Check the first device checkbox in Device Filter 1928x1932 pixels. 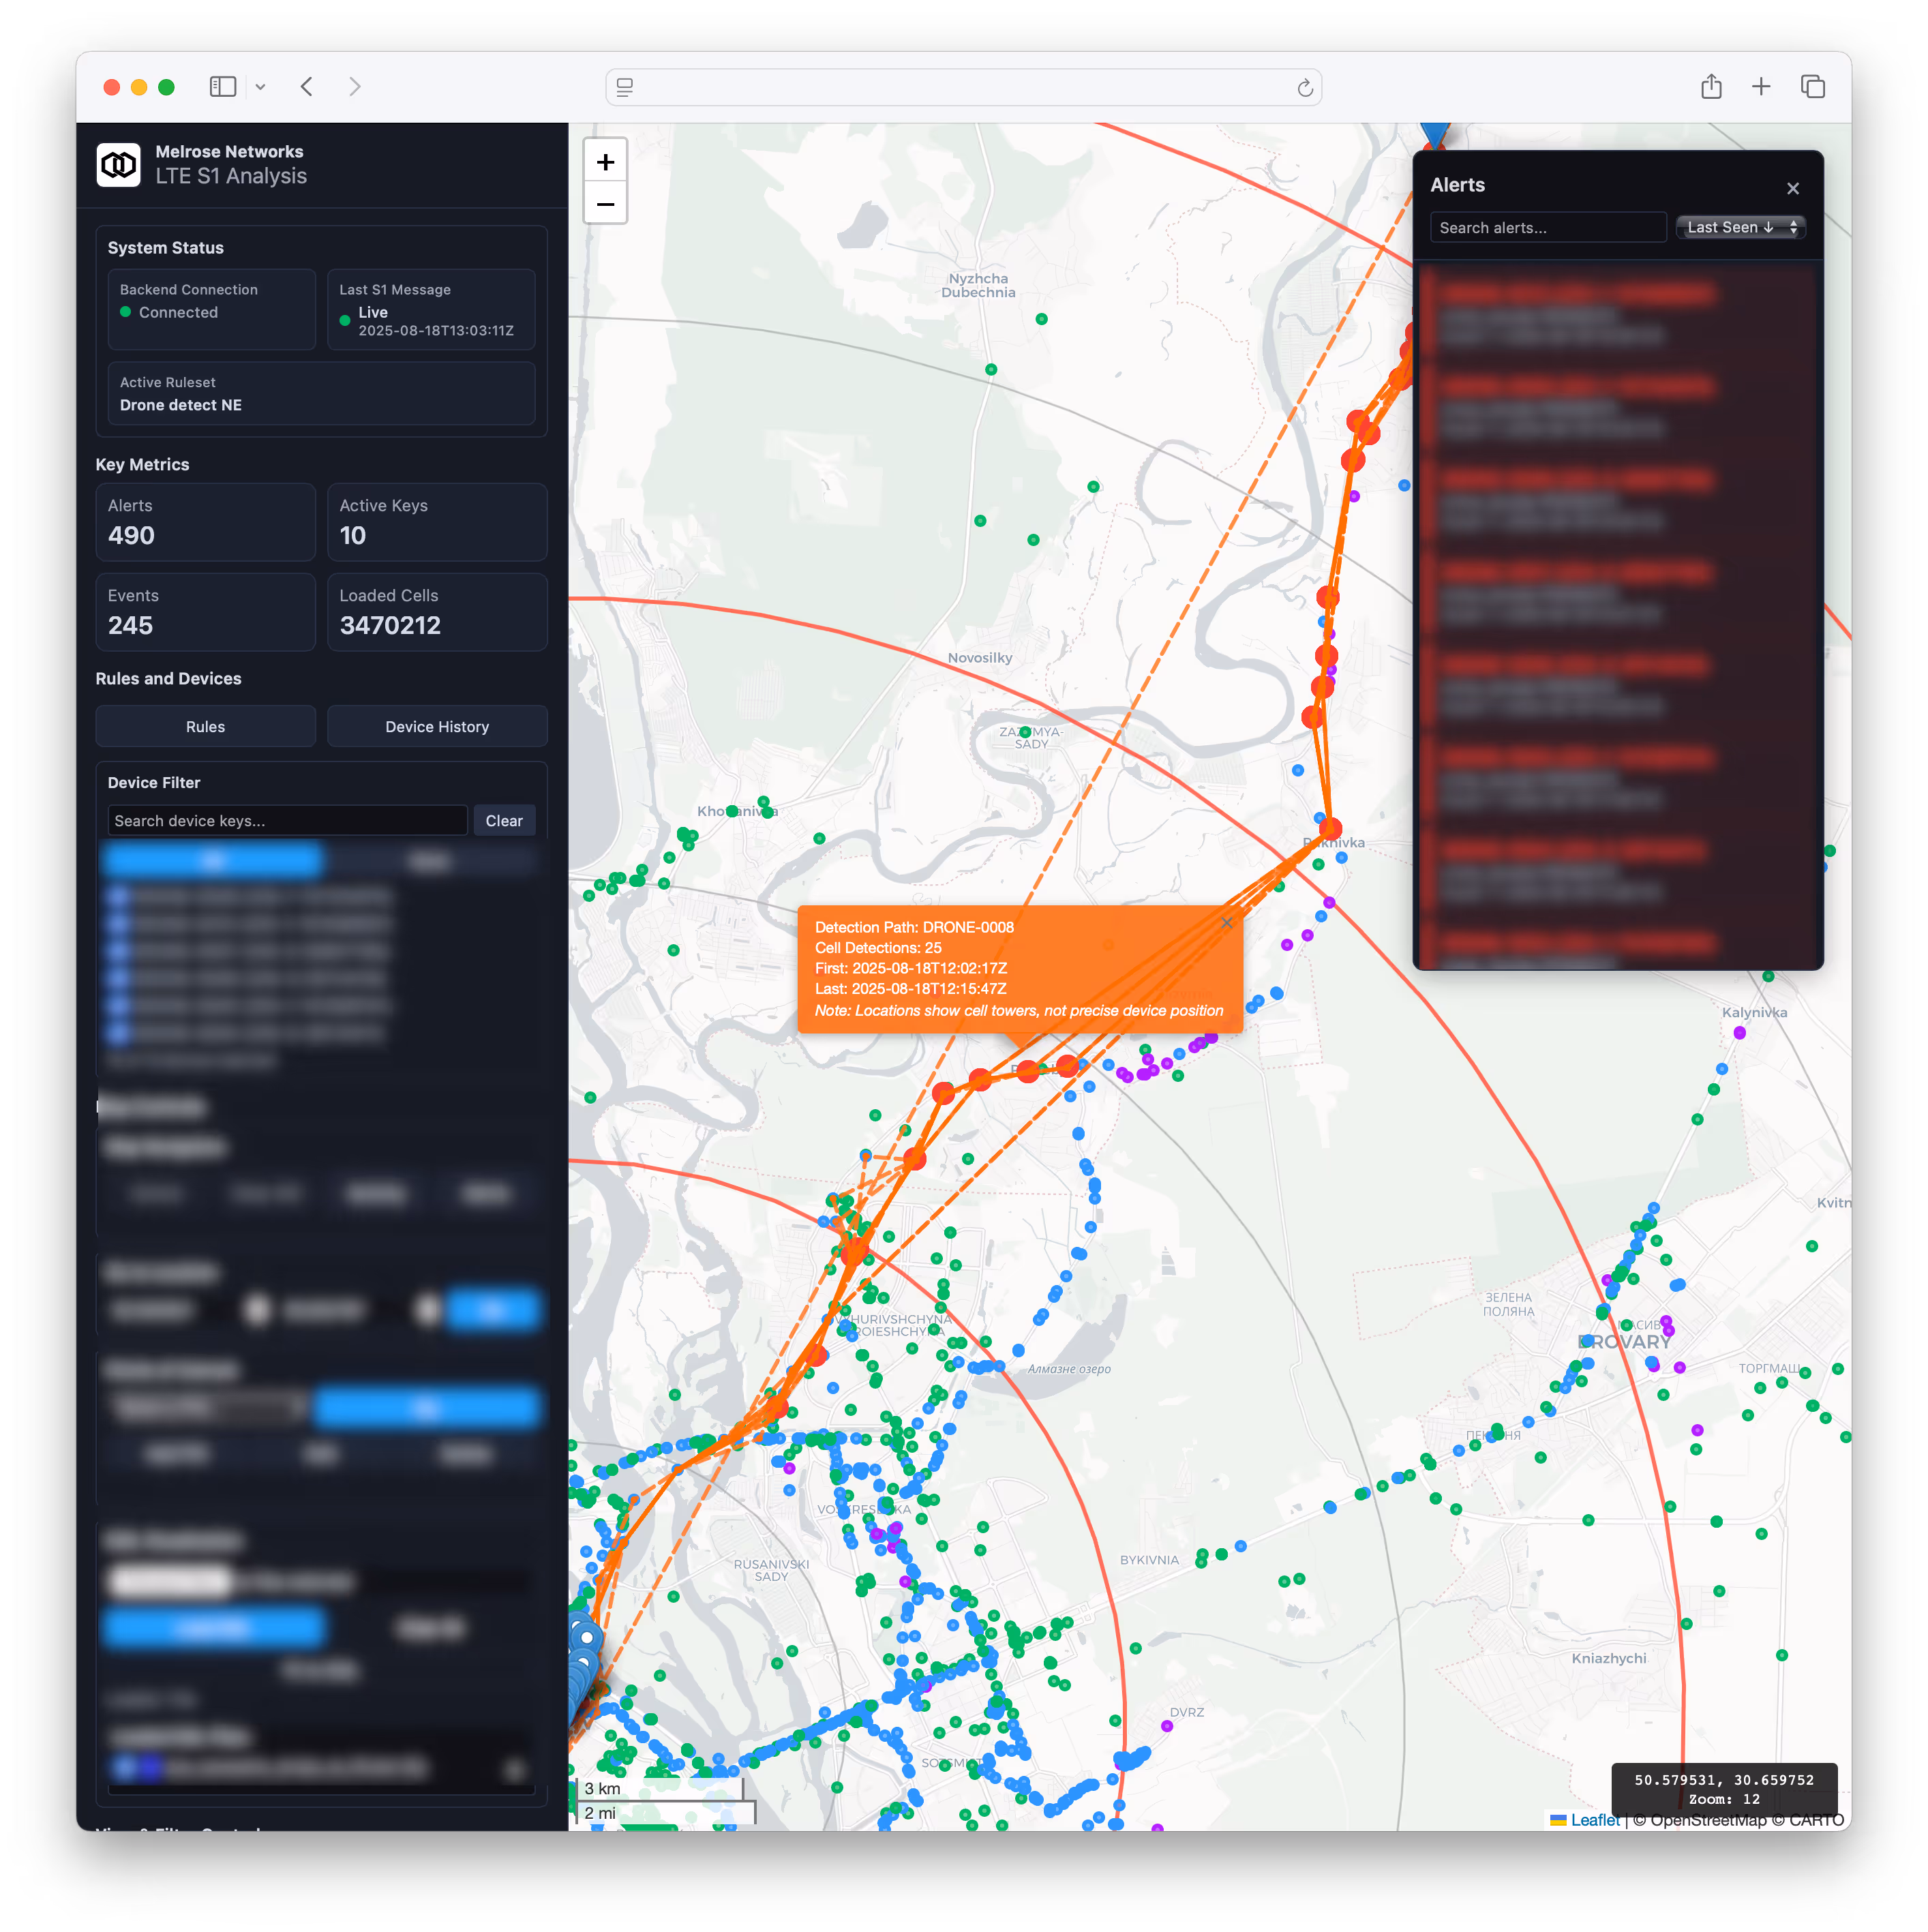(x=118, y=896)
